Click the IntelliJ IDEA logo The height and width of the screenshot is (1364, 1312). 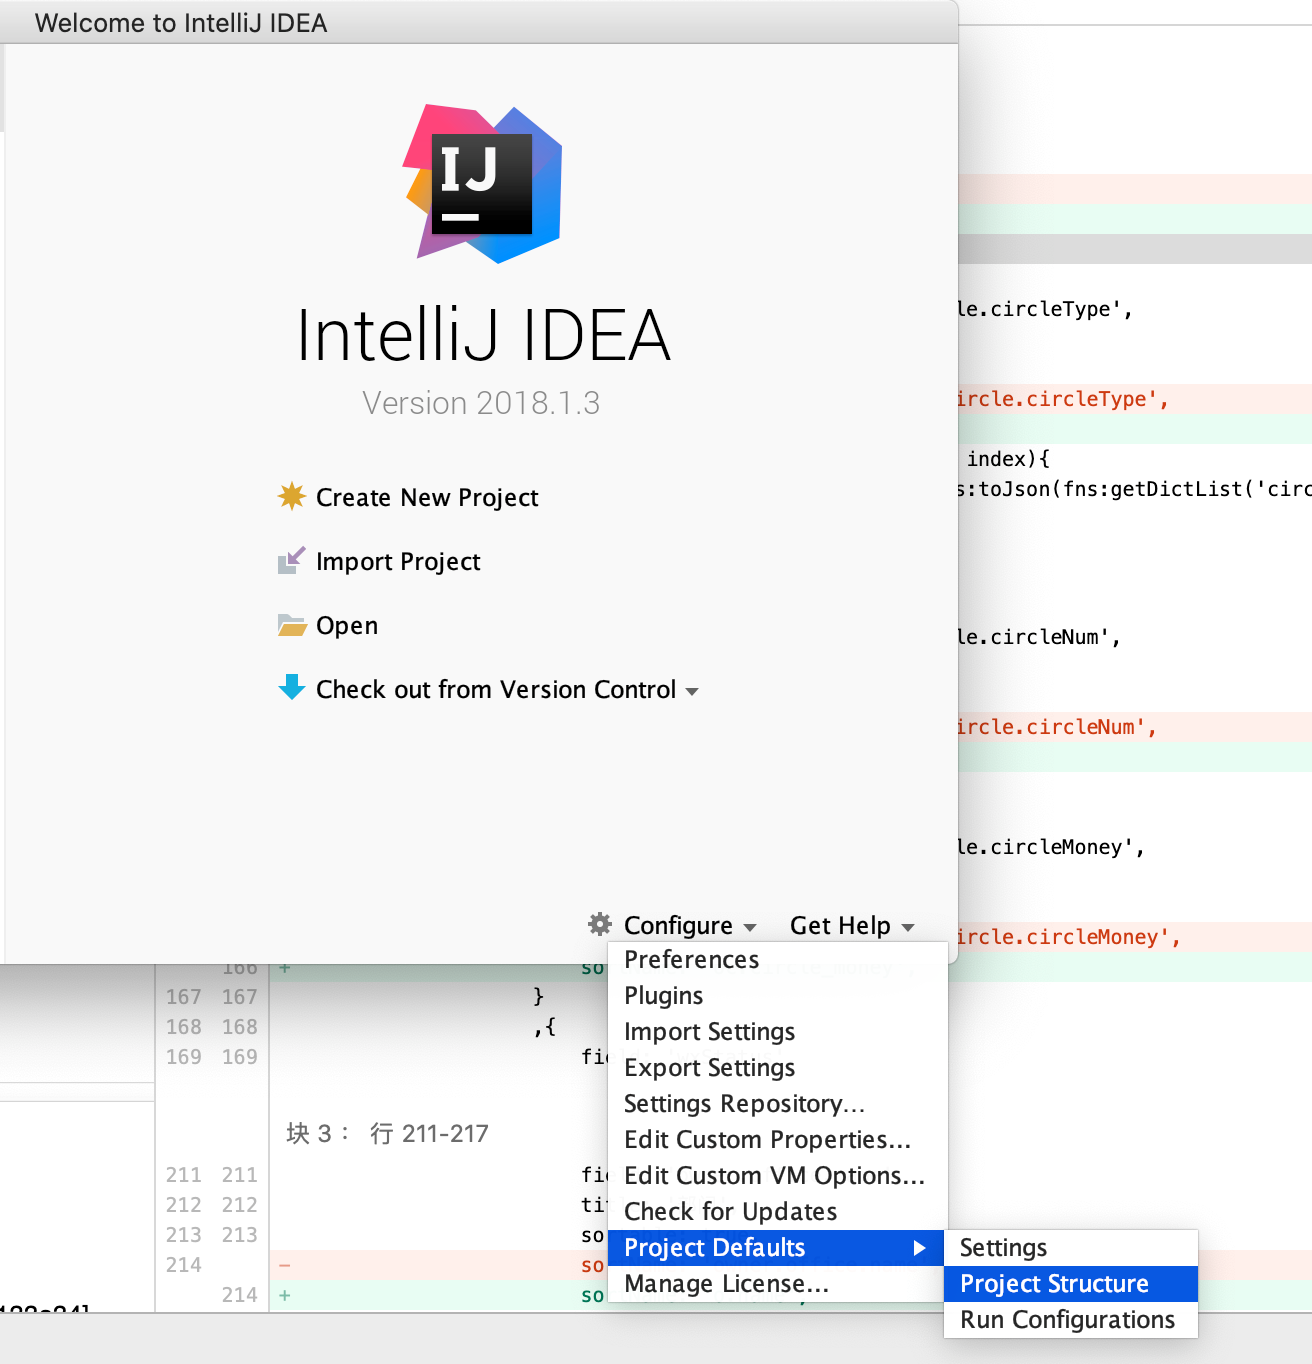[x=483, y=184]
